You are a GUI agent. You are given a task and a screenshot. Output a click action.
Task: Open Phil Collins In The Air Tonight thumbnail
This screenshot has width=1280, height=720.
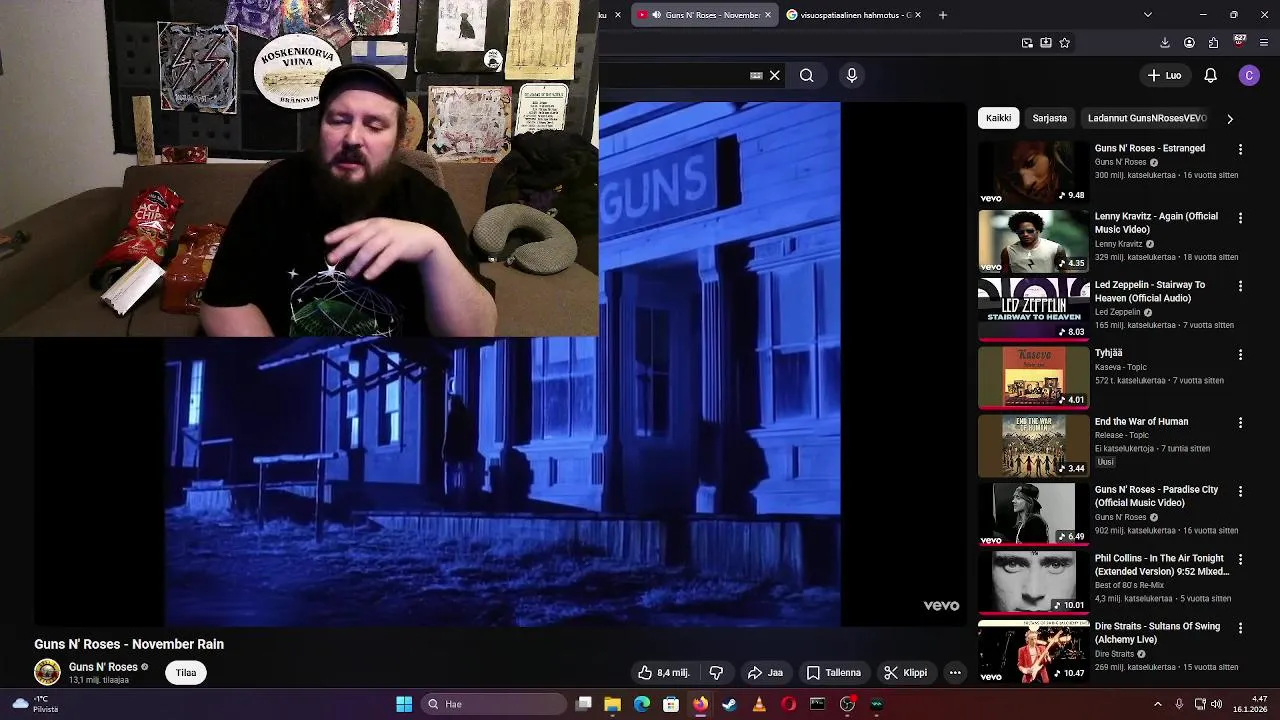click(1033, 582)
